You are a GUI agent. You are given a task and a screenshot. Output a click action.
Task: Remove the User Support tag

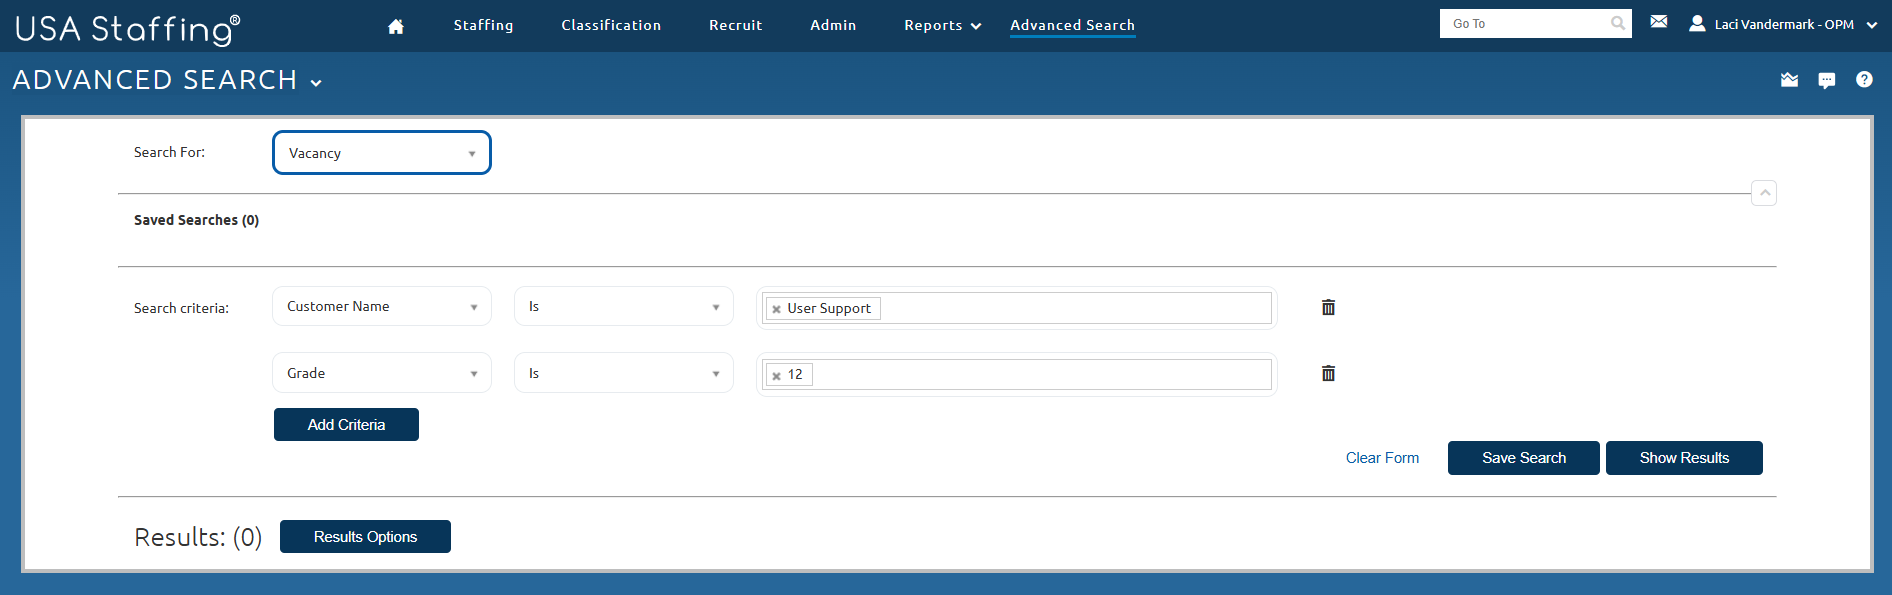[776, 309]
